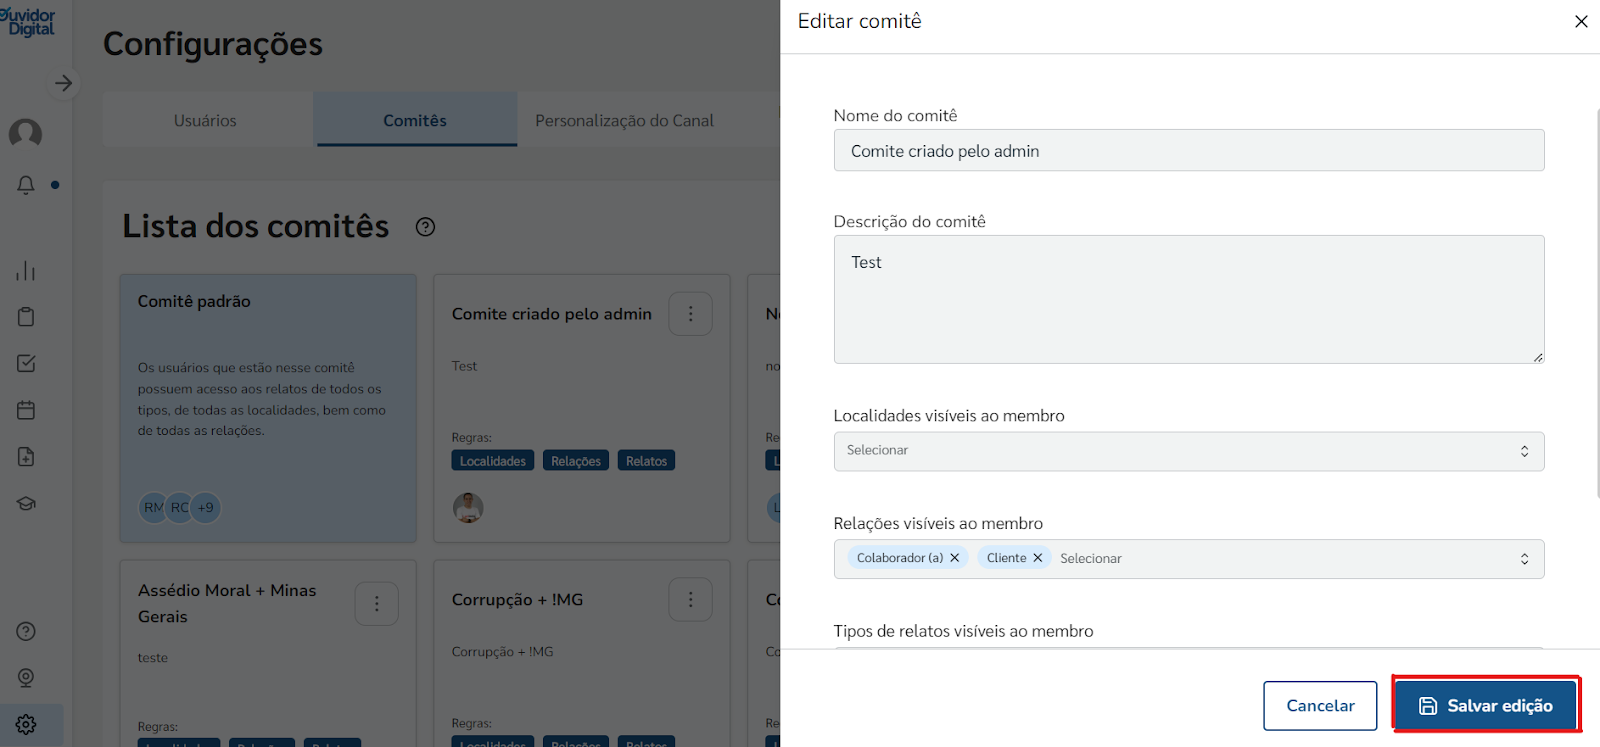1600x747 pixels.
Task: Expand the sidebar with the arrow button
Action: [63, 83]
